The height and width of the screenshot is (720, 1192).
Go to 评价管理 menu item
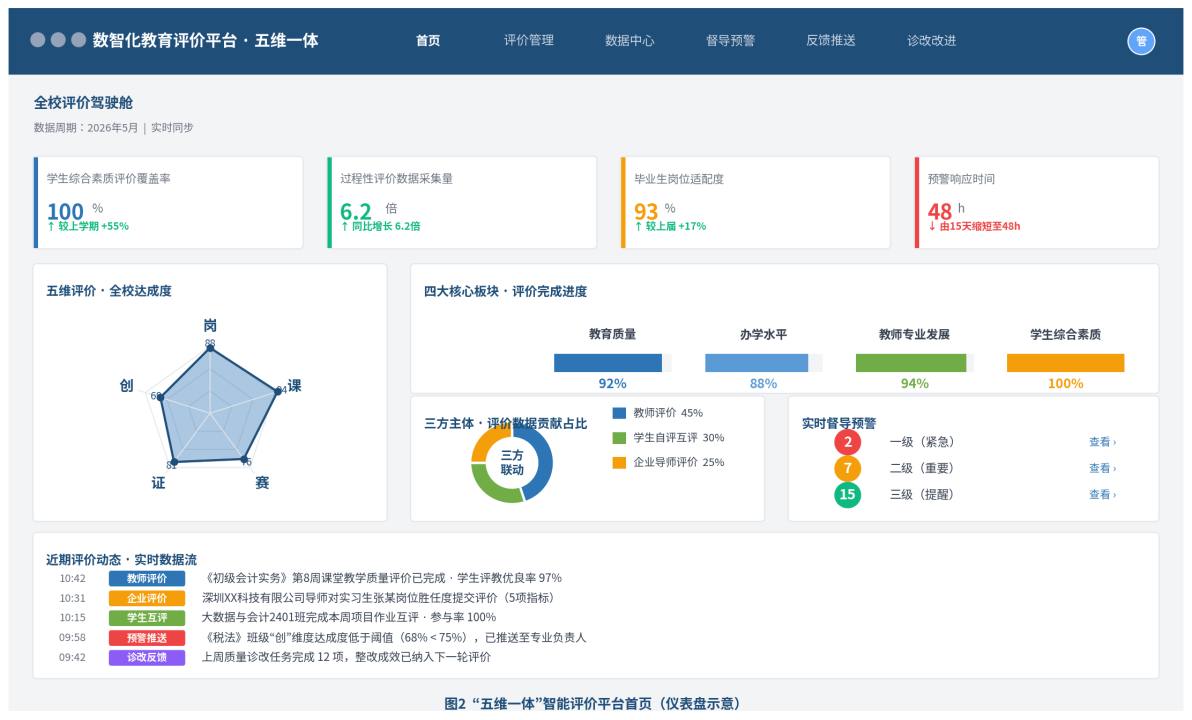[x=529, y=40]
